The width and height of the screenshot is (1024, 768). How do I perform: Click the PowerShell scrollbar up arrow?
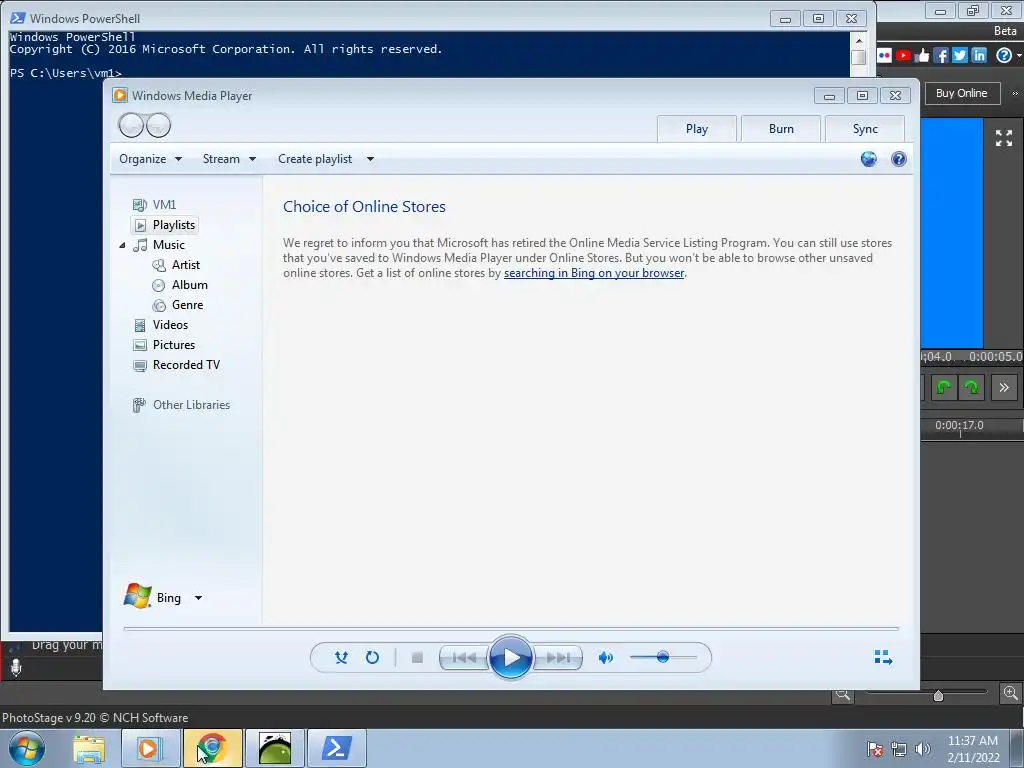click(x=859, y=40)
